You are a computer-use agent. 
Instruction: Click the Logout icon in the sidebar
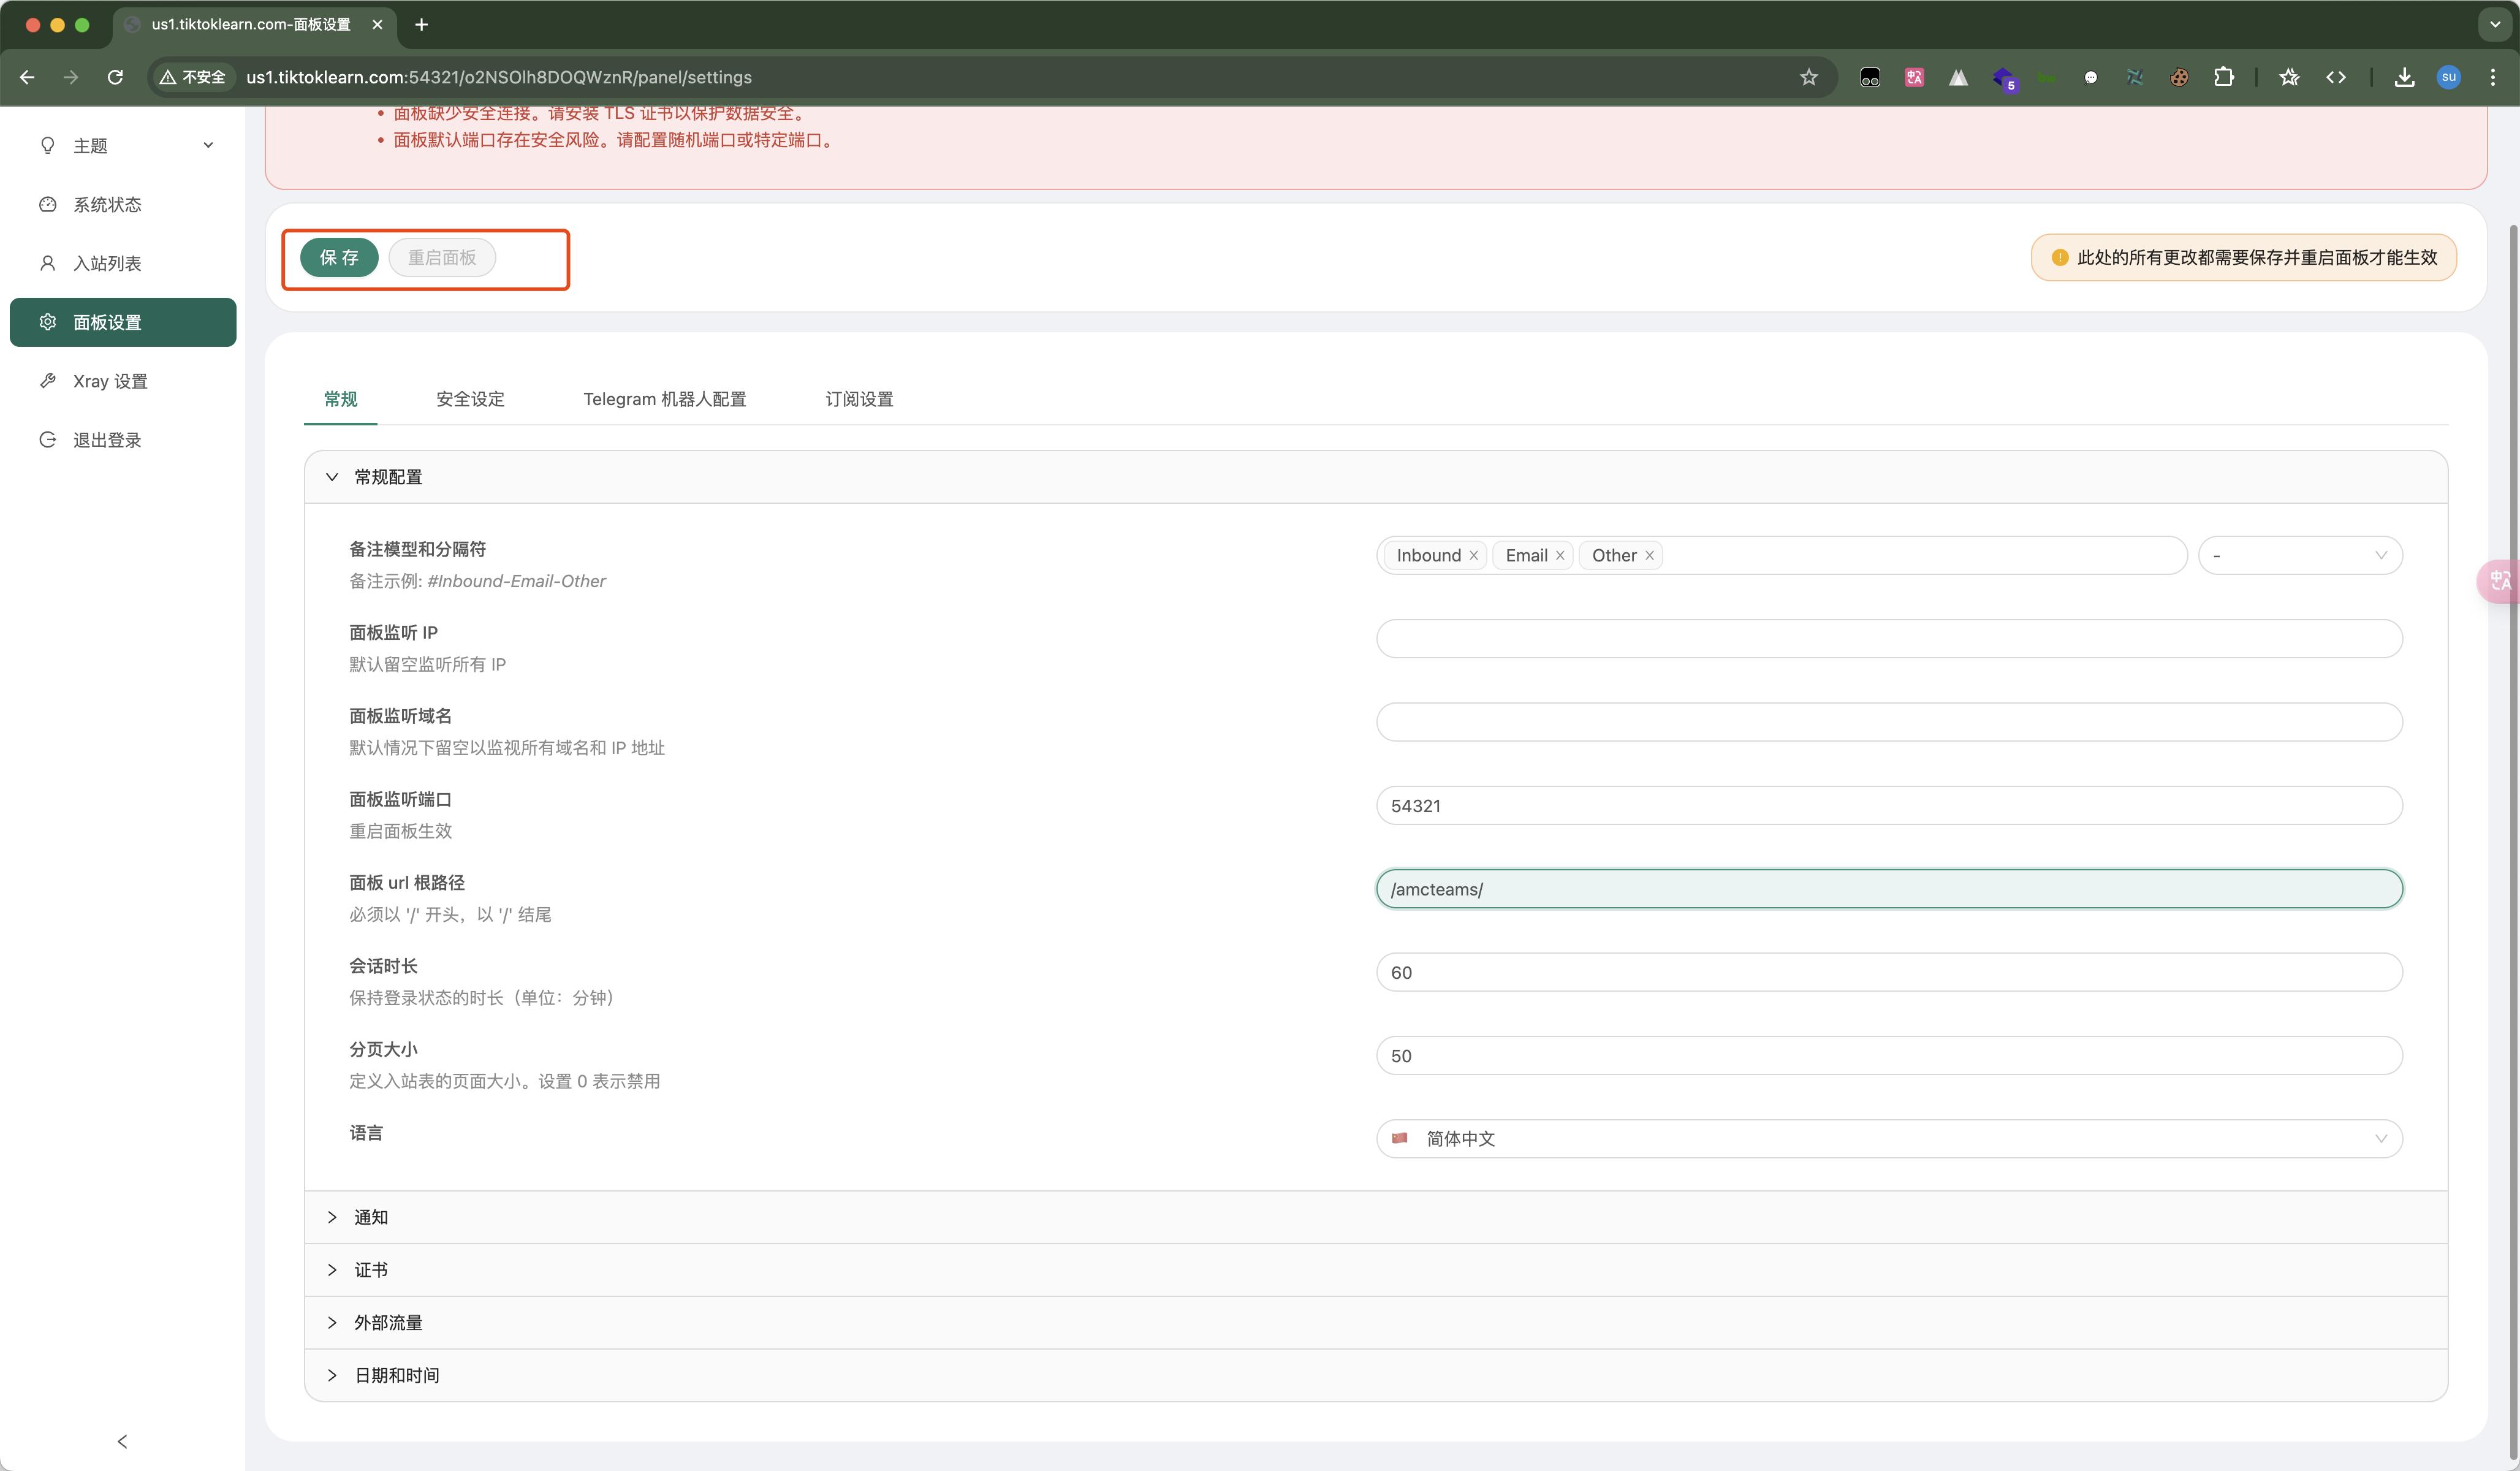47,440
